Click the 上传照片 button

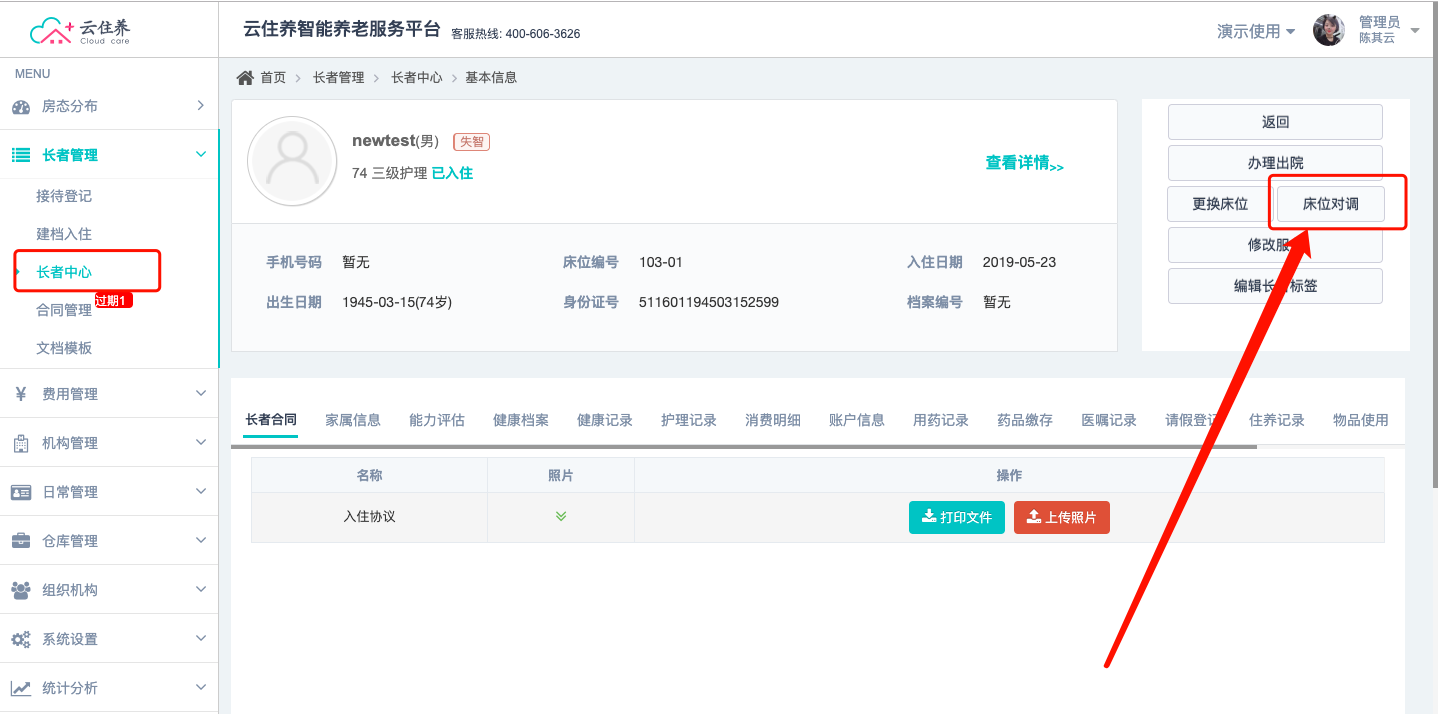[1061, 518]
